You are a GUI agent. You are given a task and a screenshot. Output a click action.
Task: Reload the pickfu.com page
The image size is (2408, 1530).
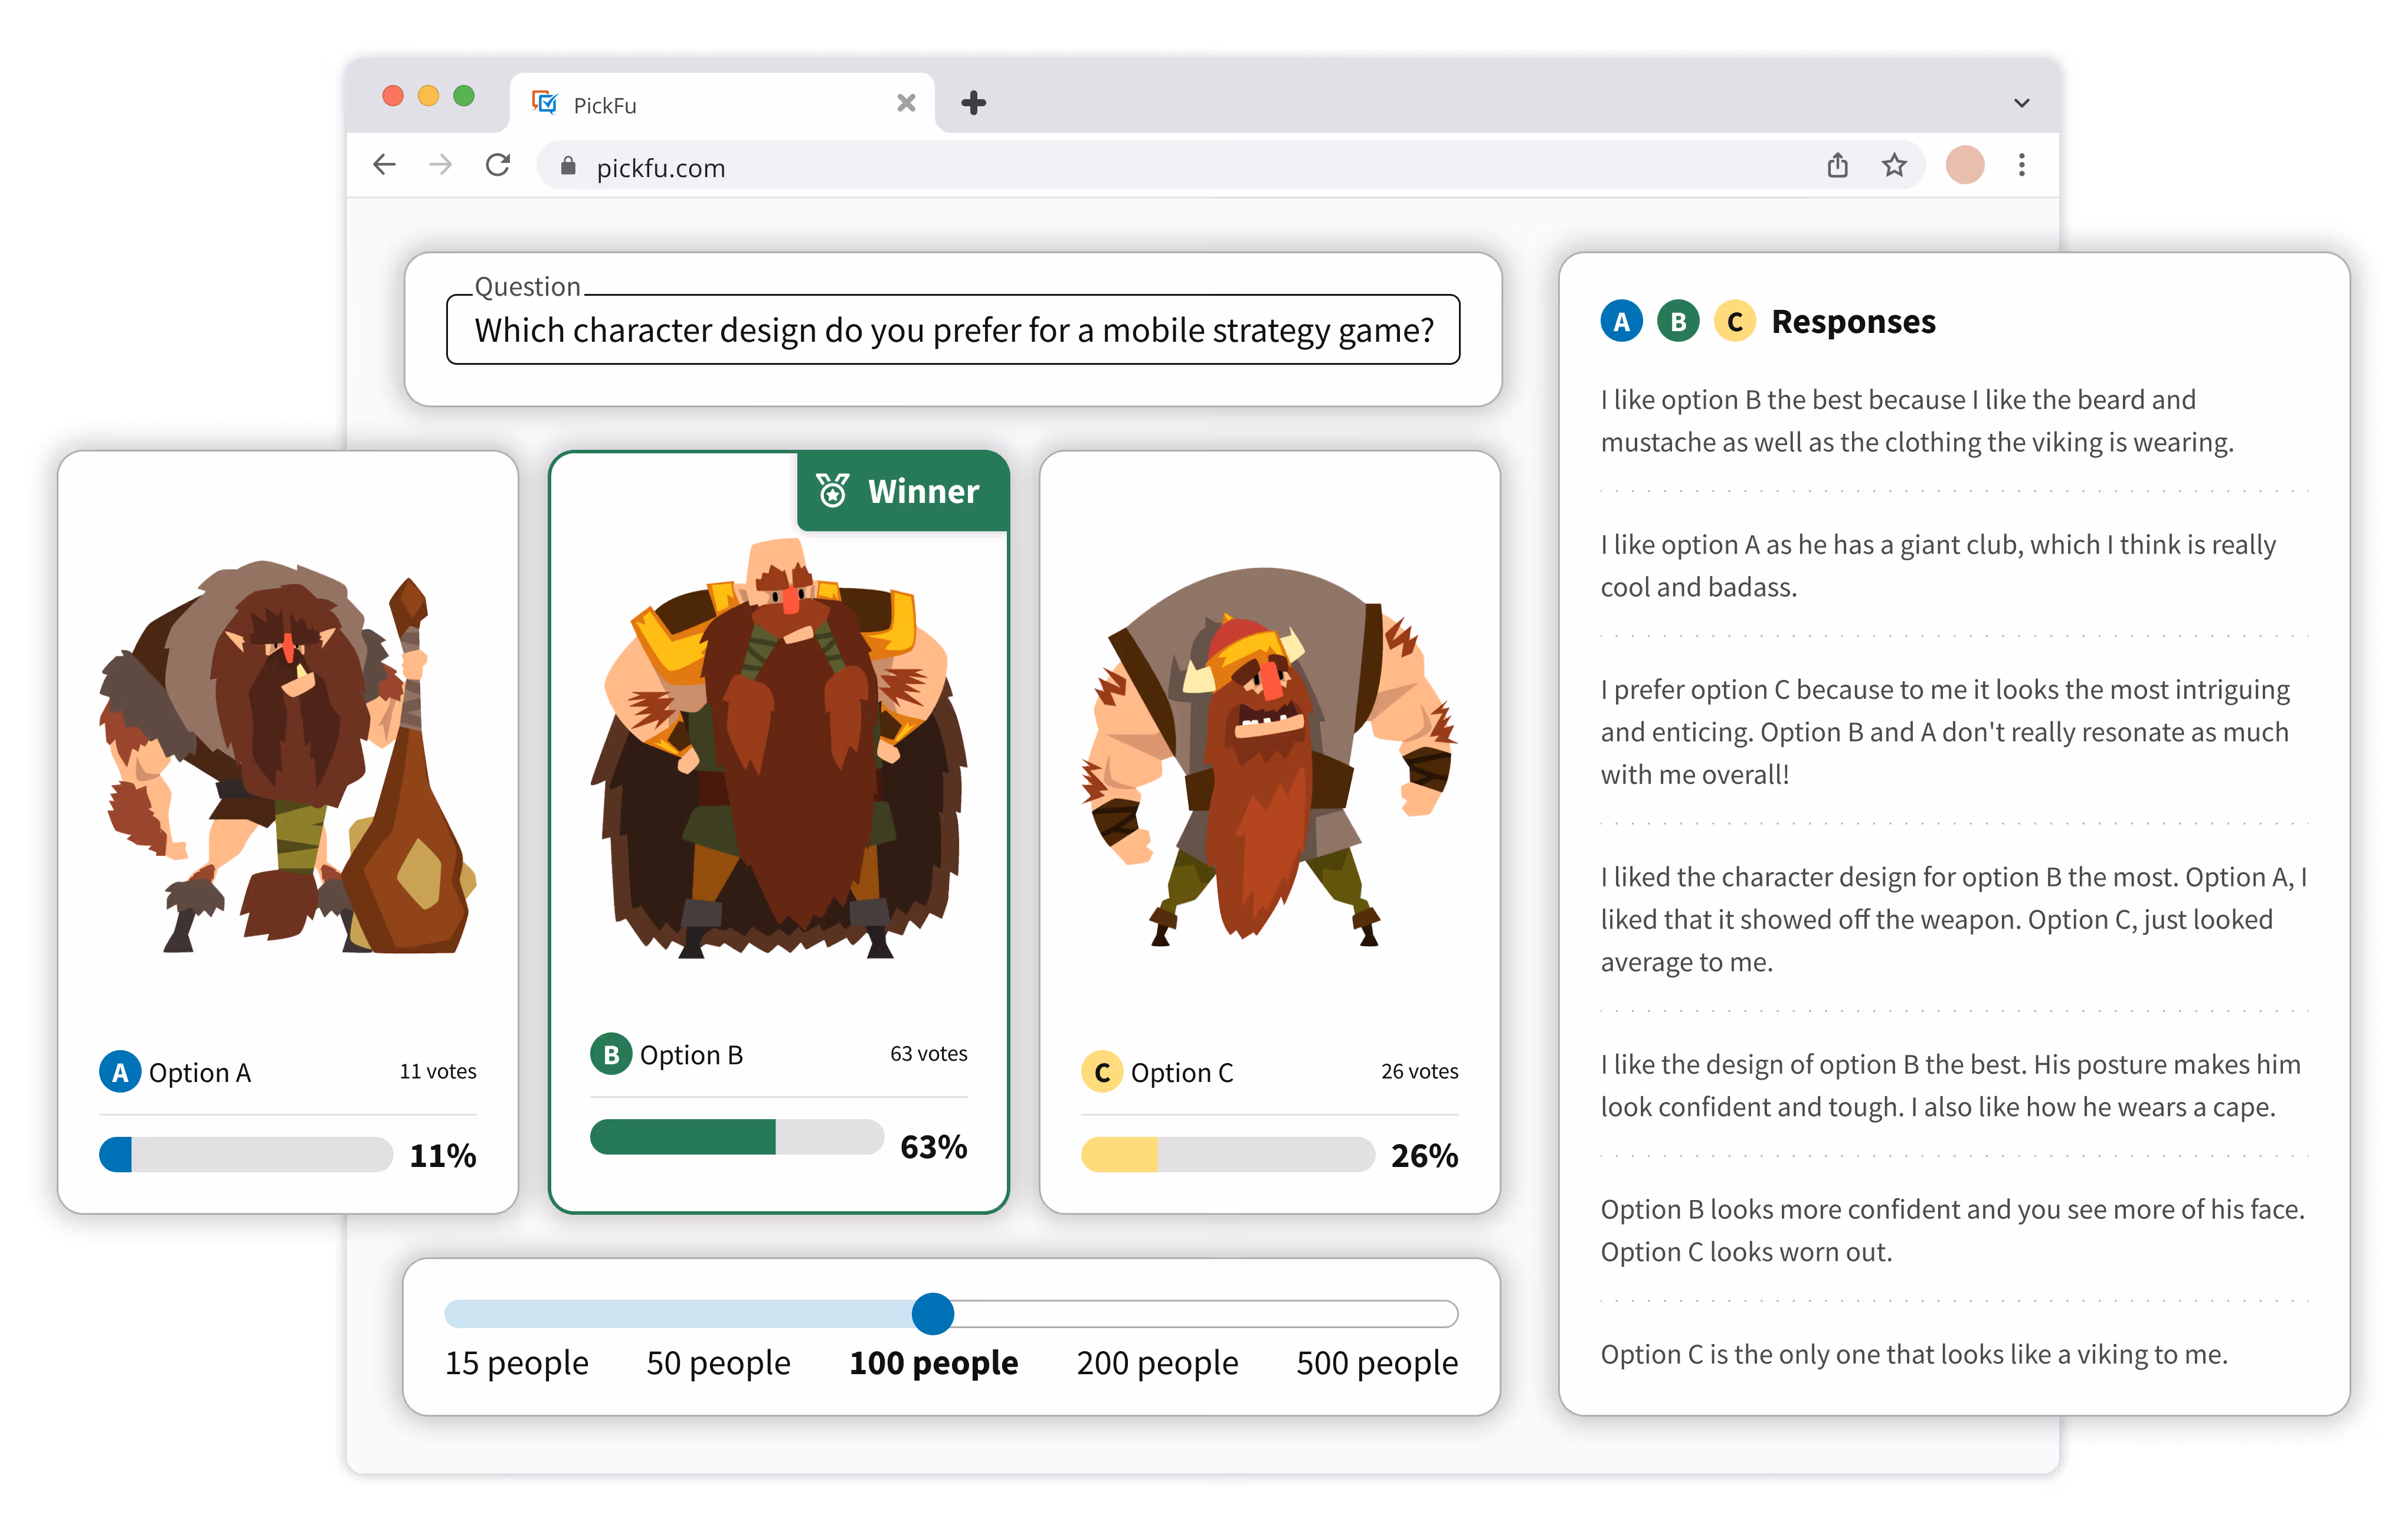(x=498, y=165)
